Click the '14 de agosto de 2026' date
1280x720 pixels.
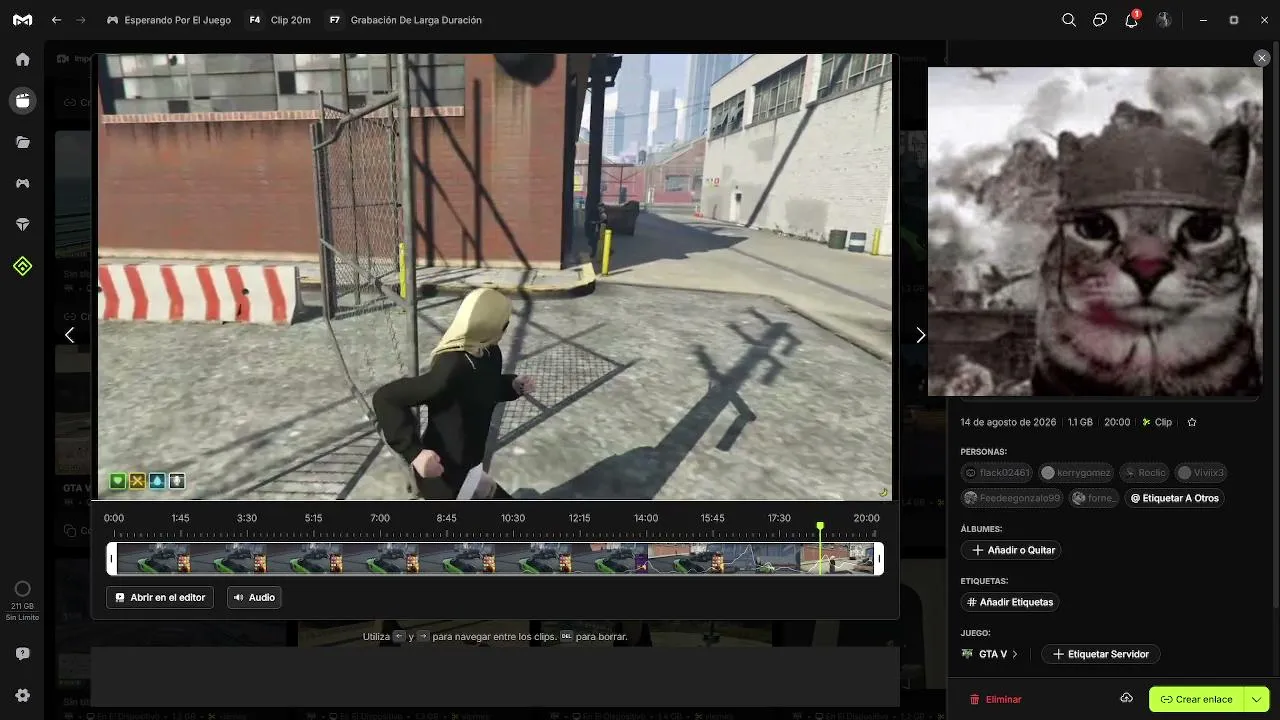(1008, 422)
